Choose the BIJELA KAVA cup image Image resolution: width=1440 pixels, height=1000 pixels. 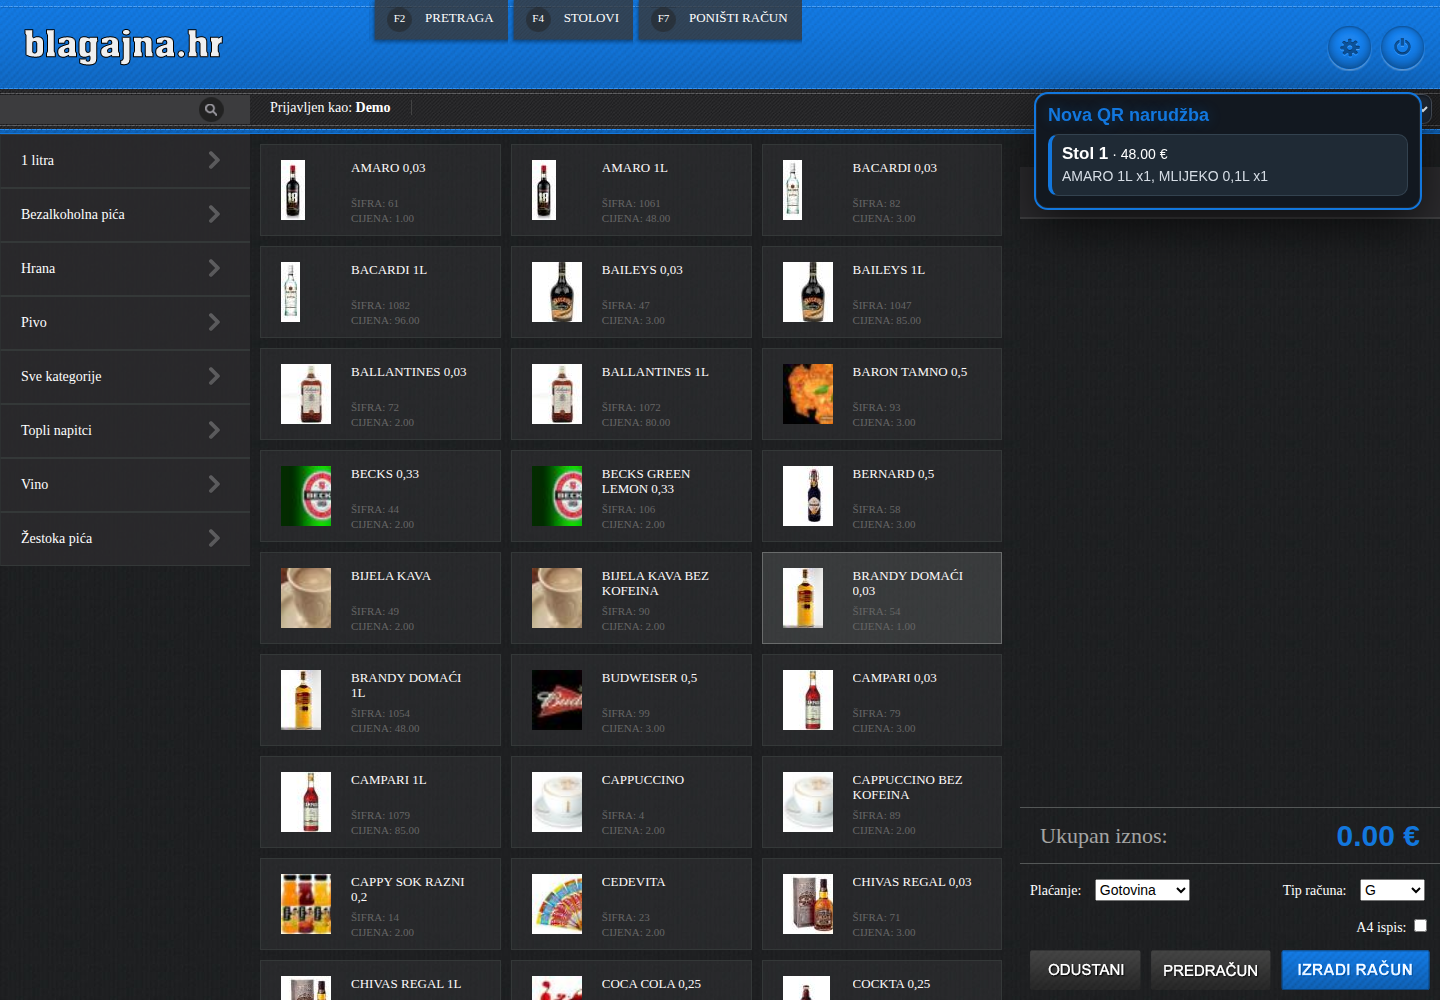[306, 598]
